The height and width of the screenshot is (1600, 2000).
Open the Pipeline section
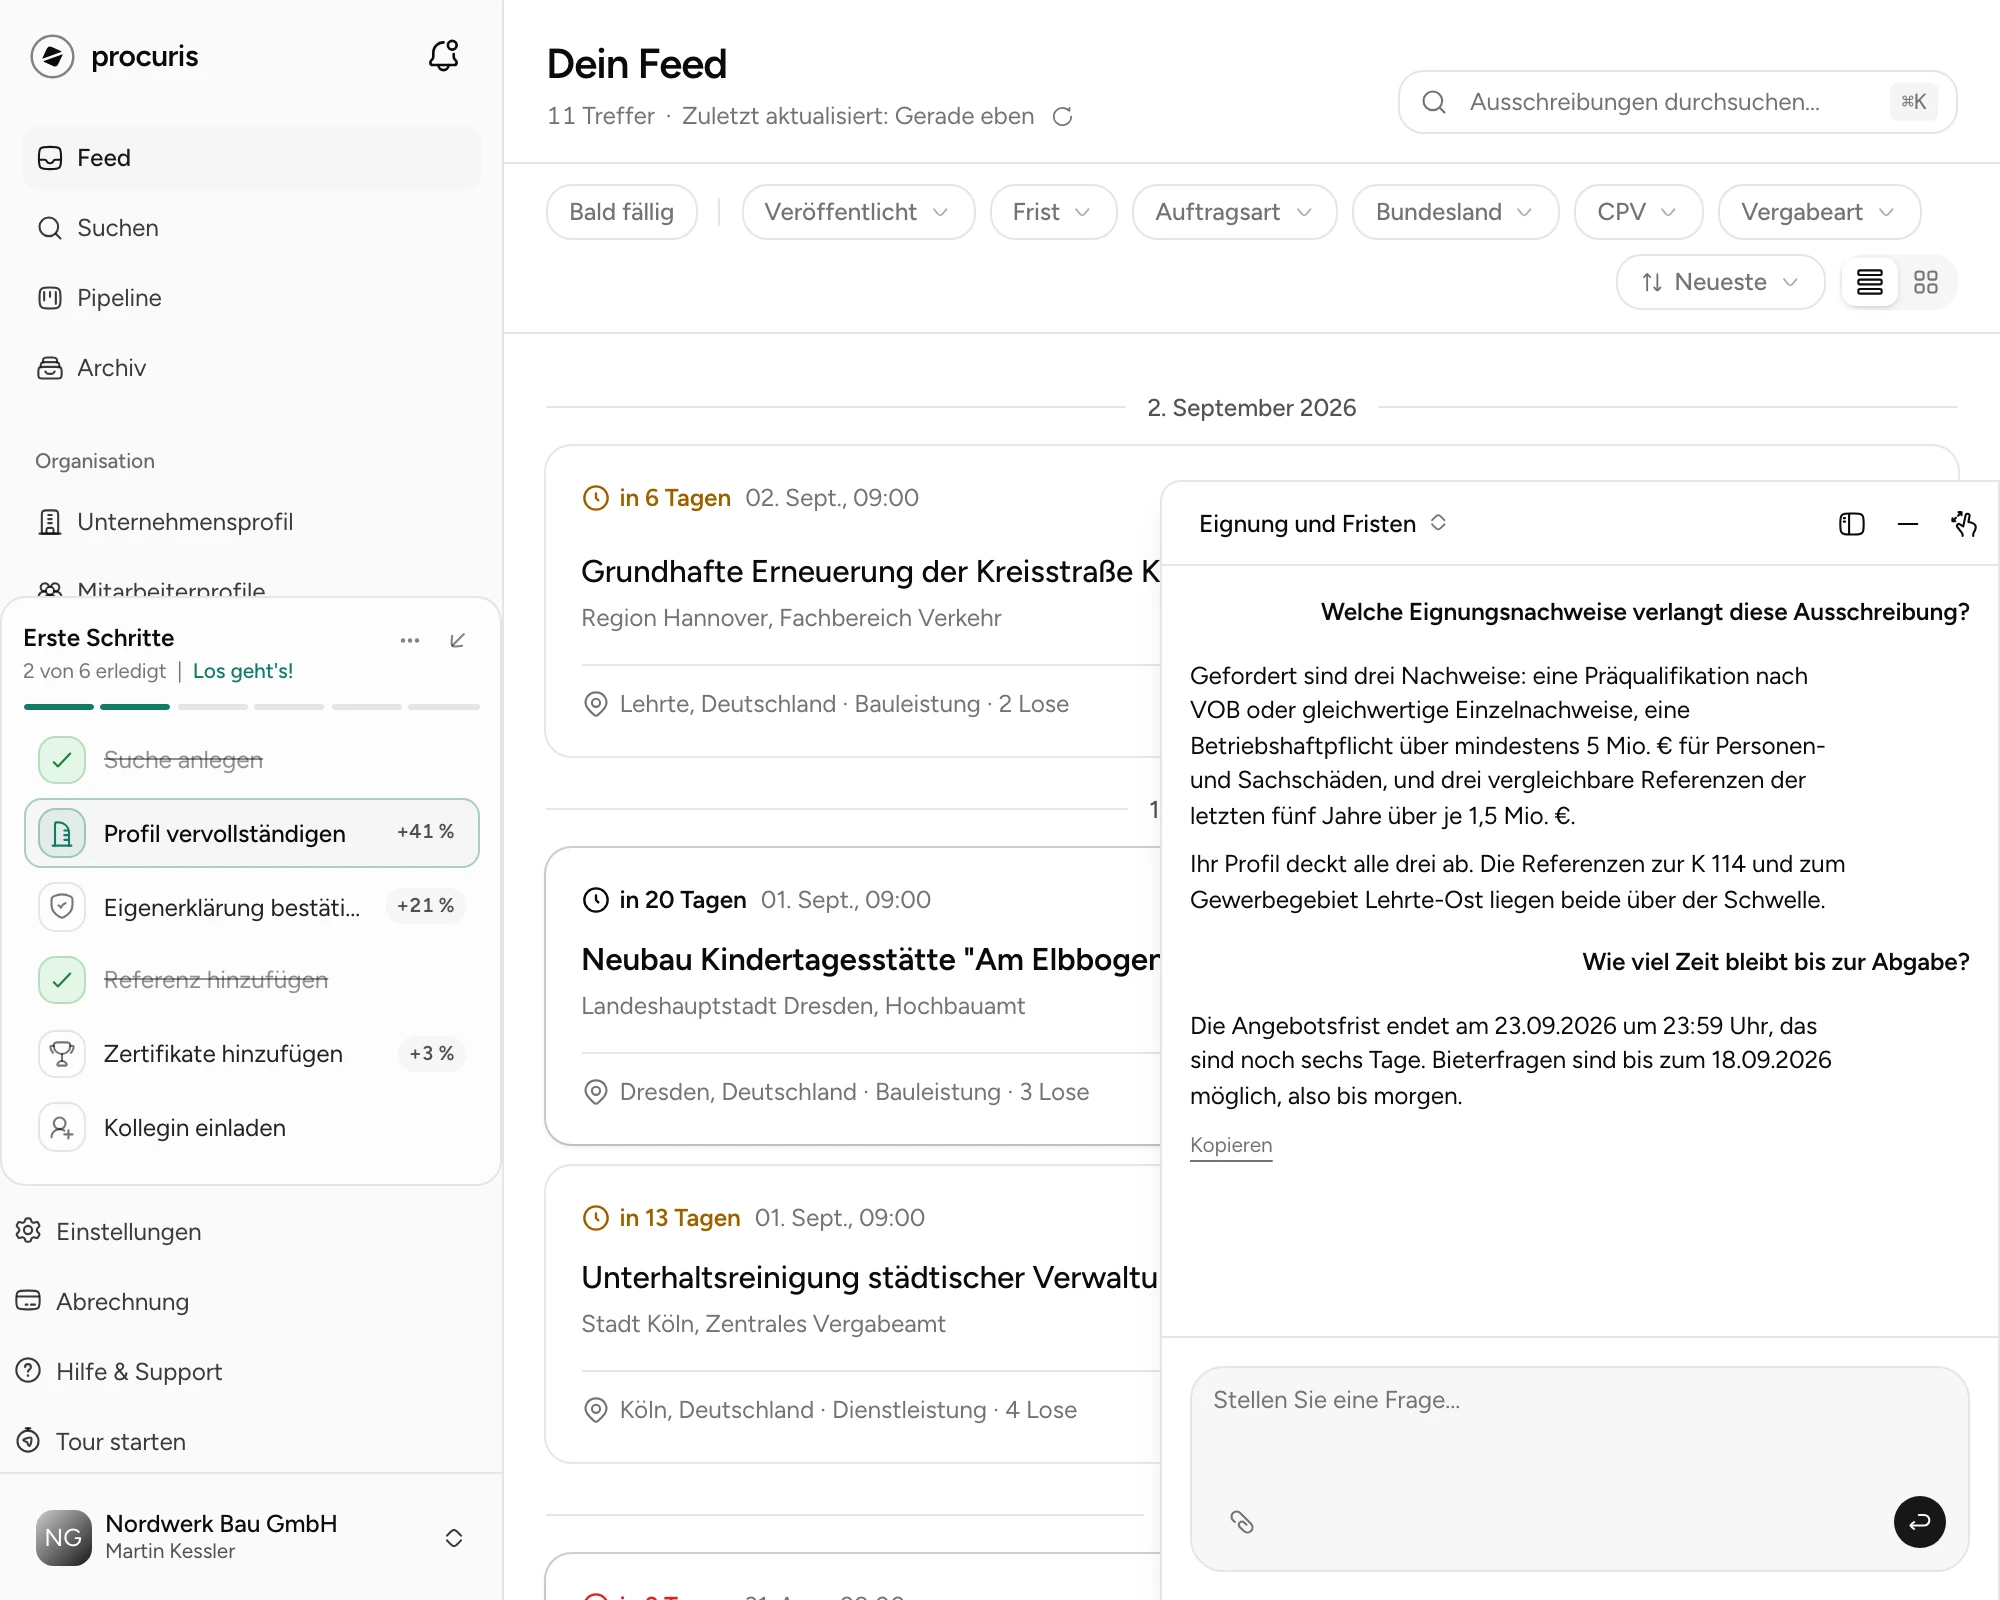coord(252,298)
